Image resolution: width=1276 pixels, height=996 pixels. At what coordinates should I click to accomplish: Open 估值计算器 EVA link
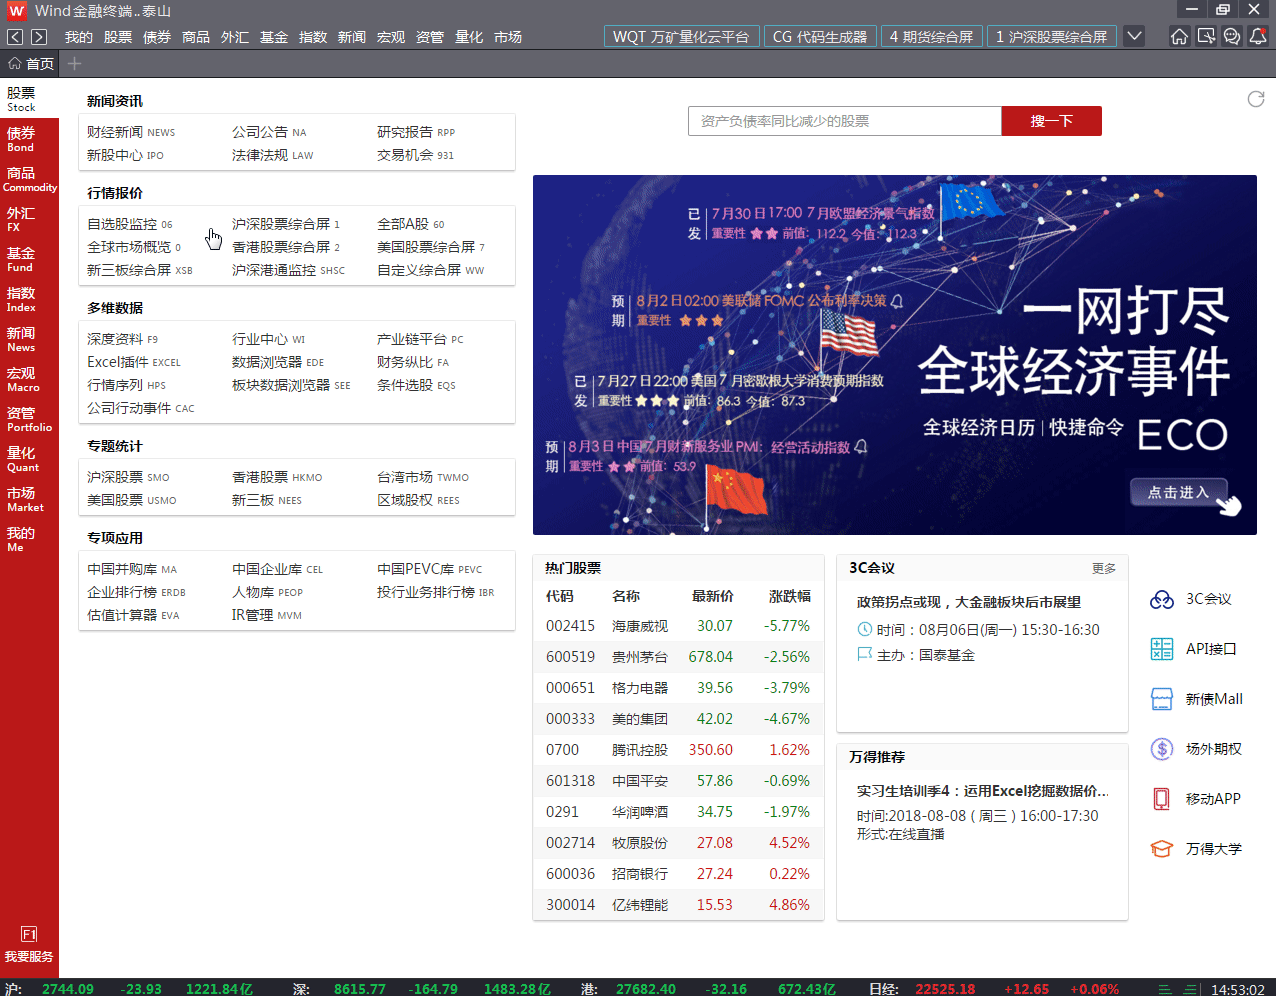point(133,615)
